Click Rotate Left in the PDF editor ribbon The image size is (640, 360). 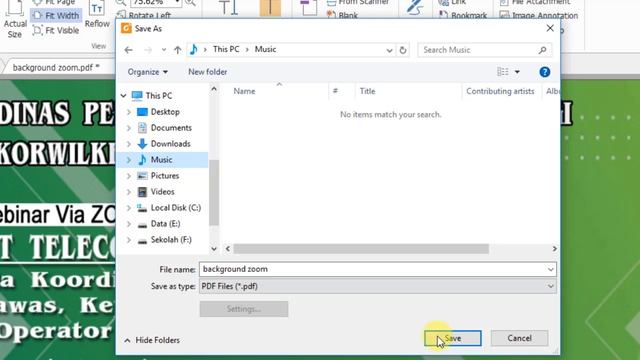[144, 16]
